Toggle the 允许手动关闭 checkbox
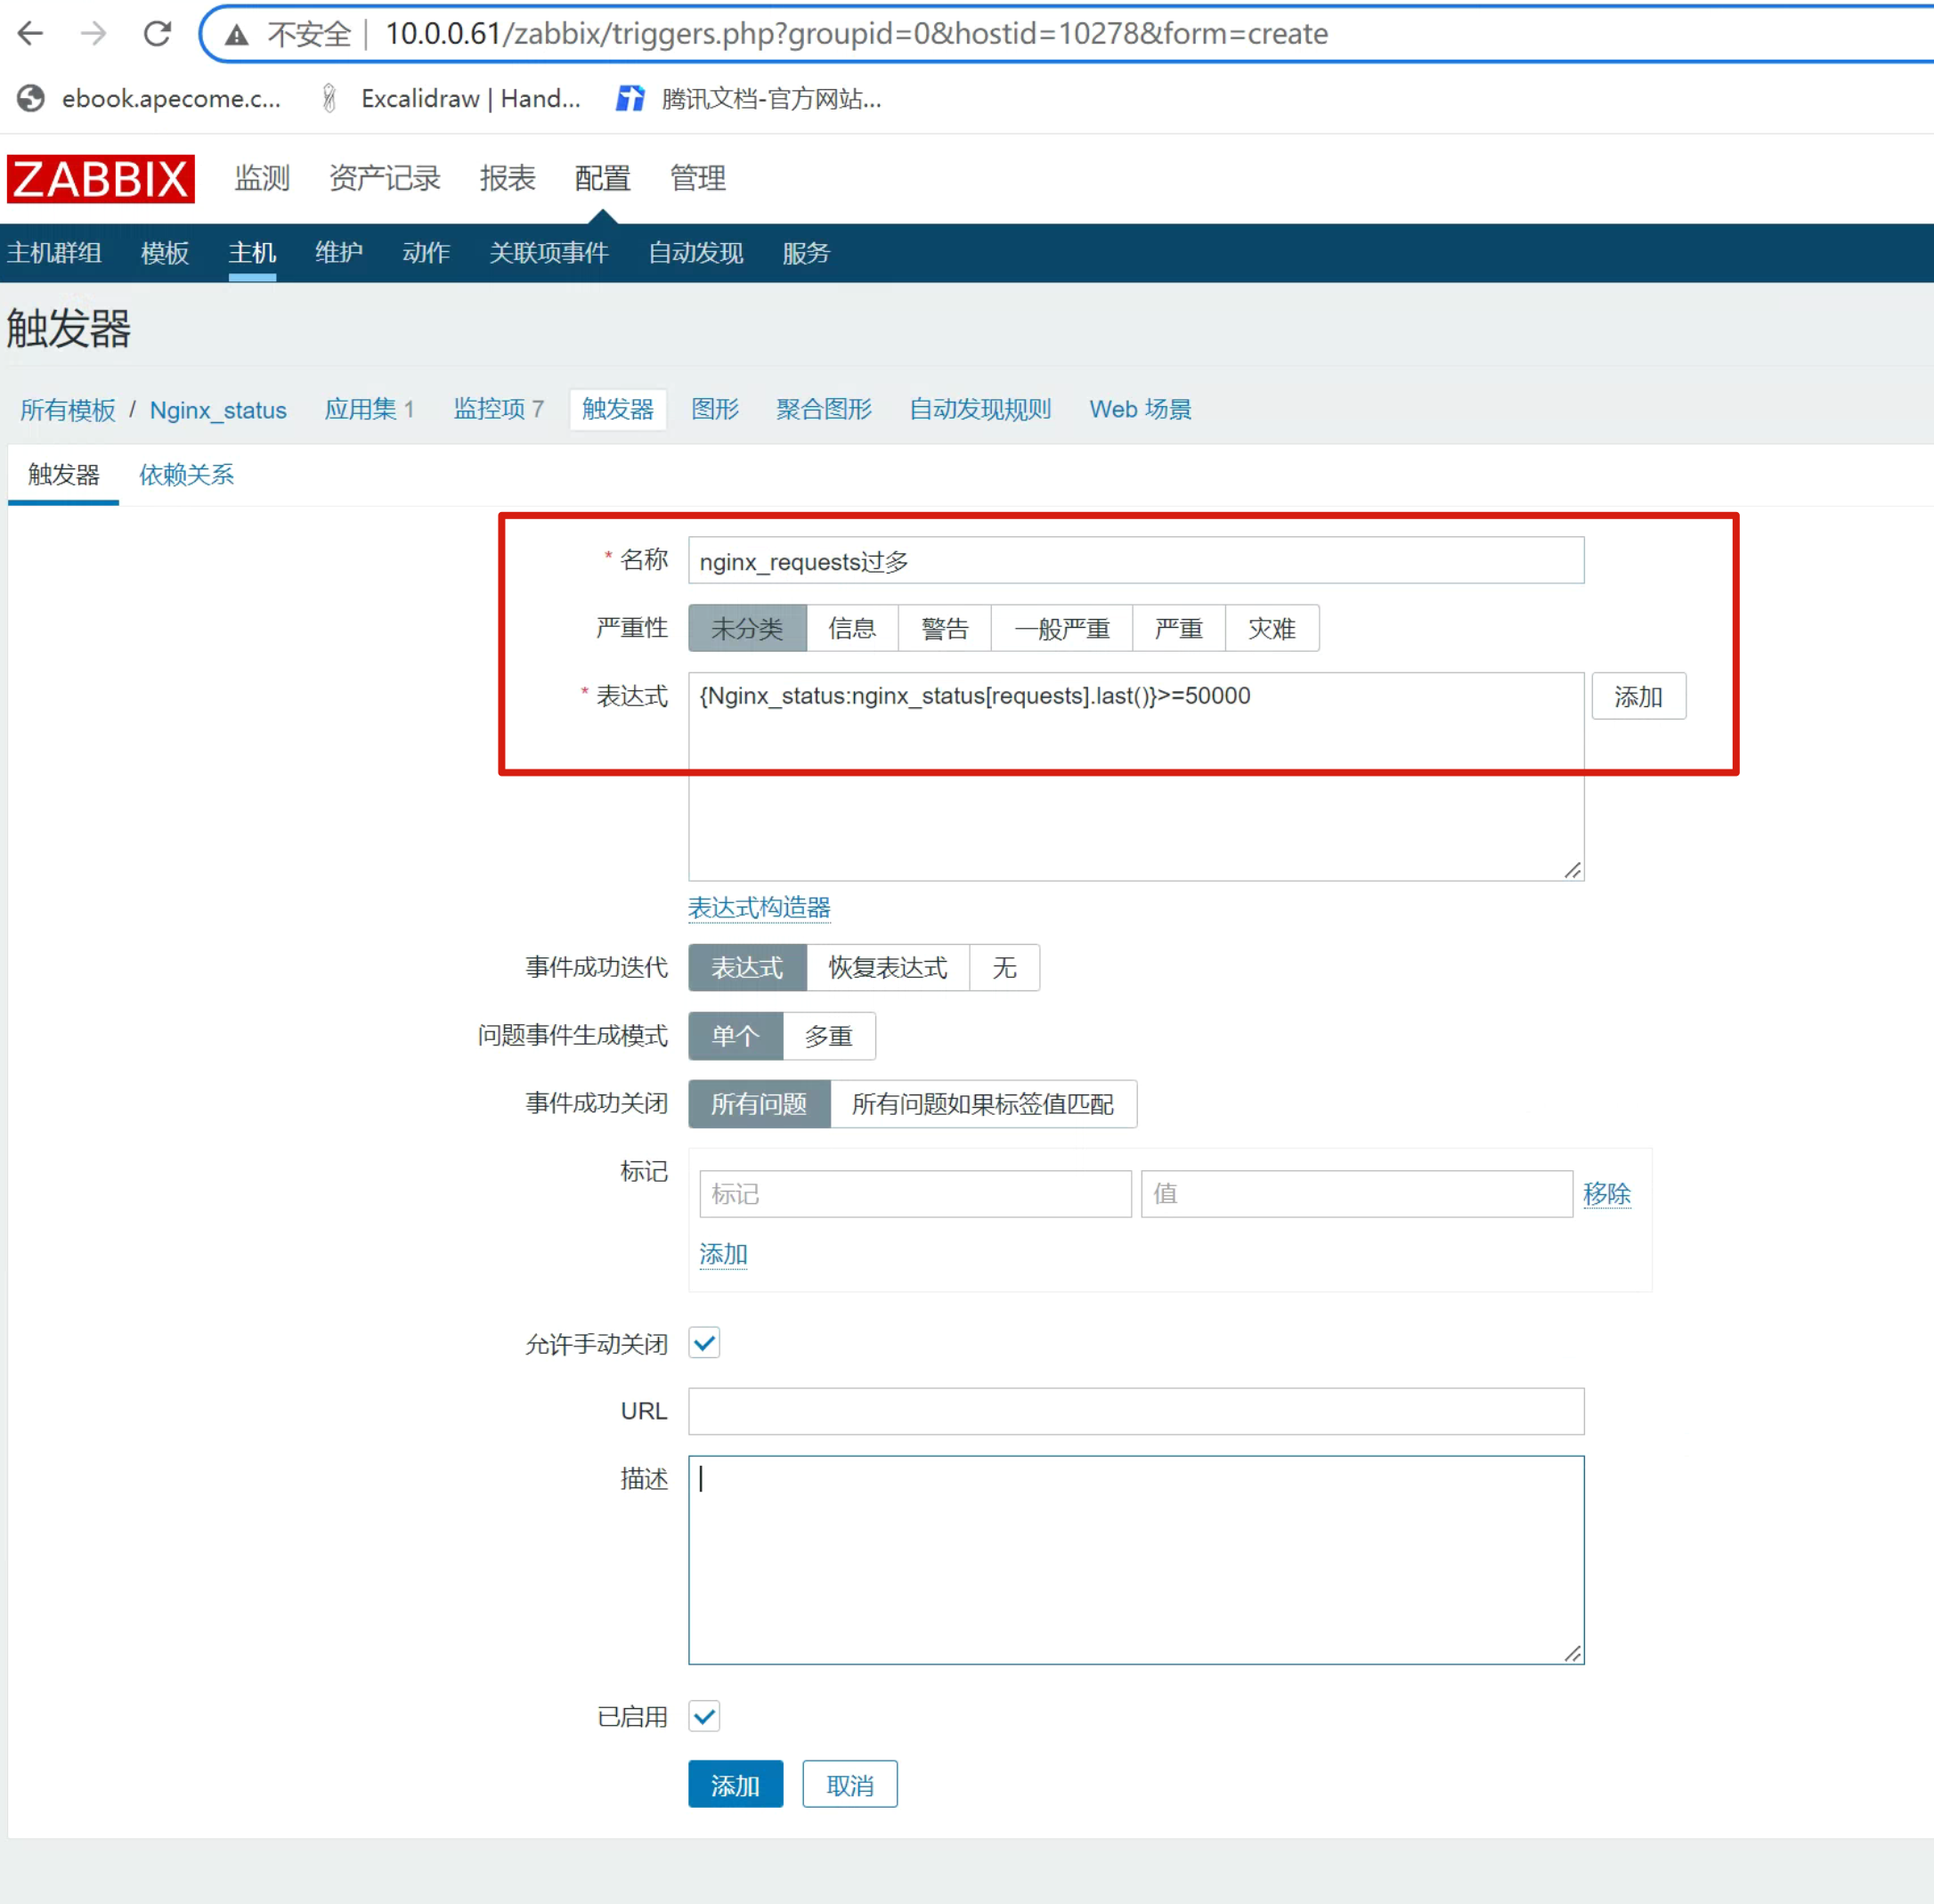Screen dimensions: 1934x1904 click(x=704, y=1343)
